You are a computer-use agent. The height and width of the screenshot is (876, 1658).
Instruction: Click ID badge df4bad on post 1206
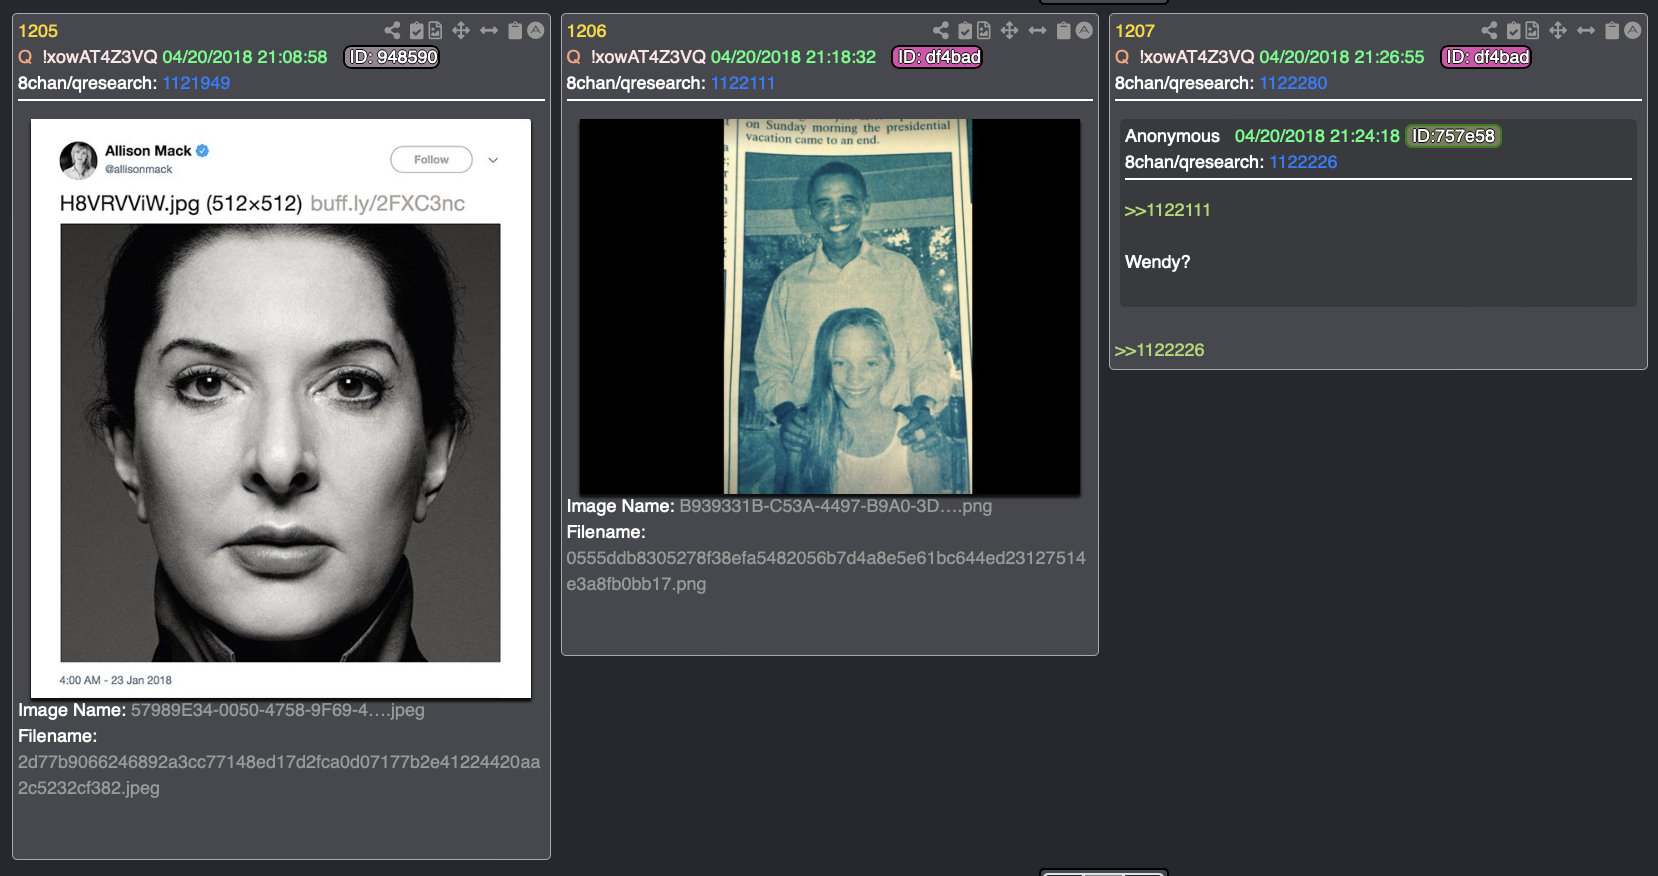click(x=937, y=57)
